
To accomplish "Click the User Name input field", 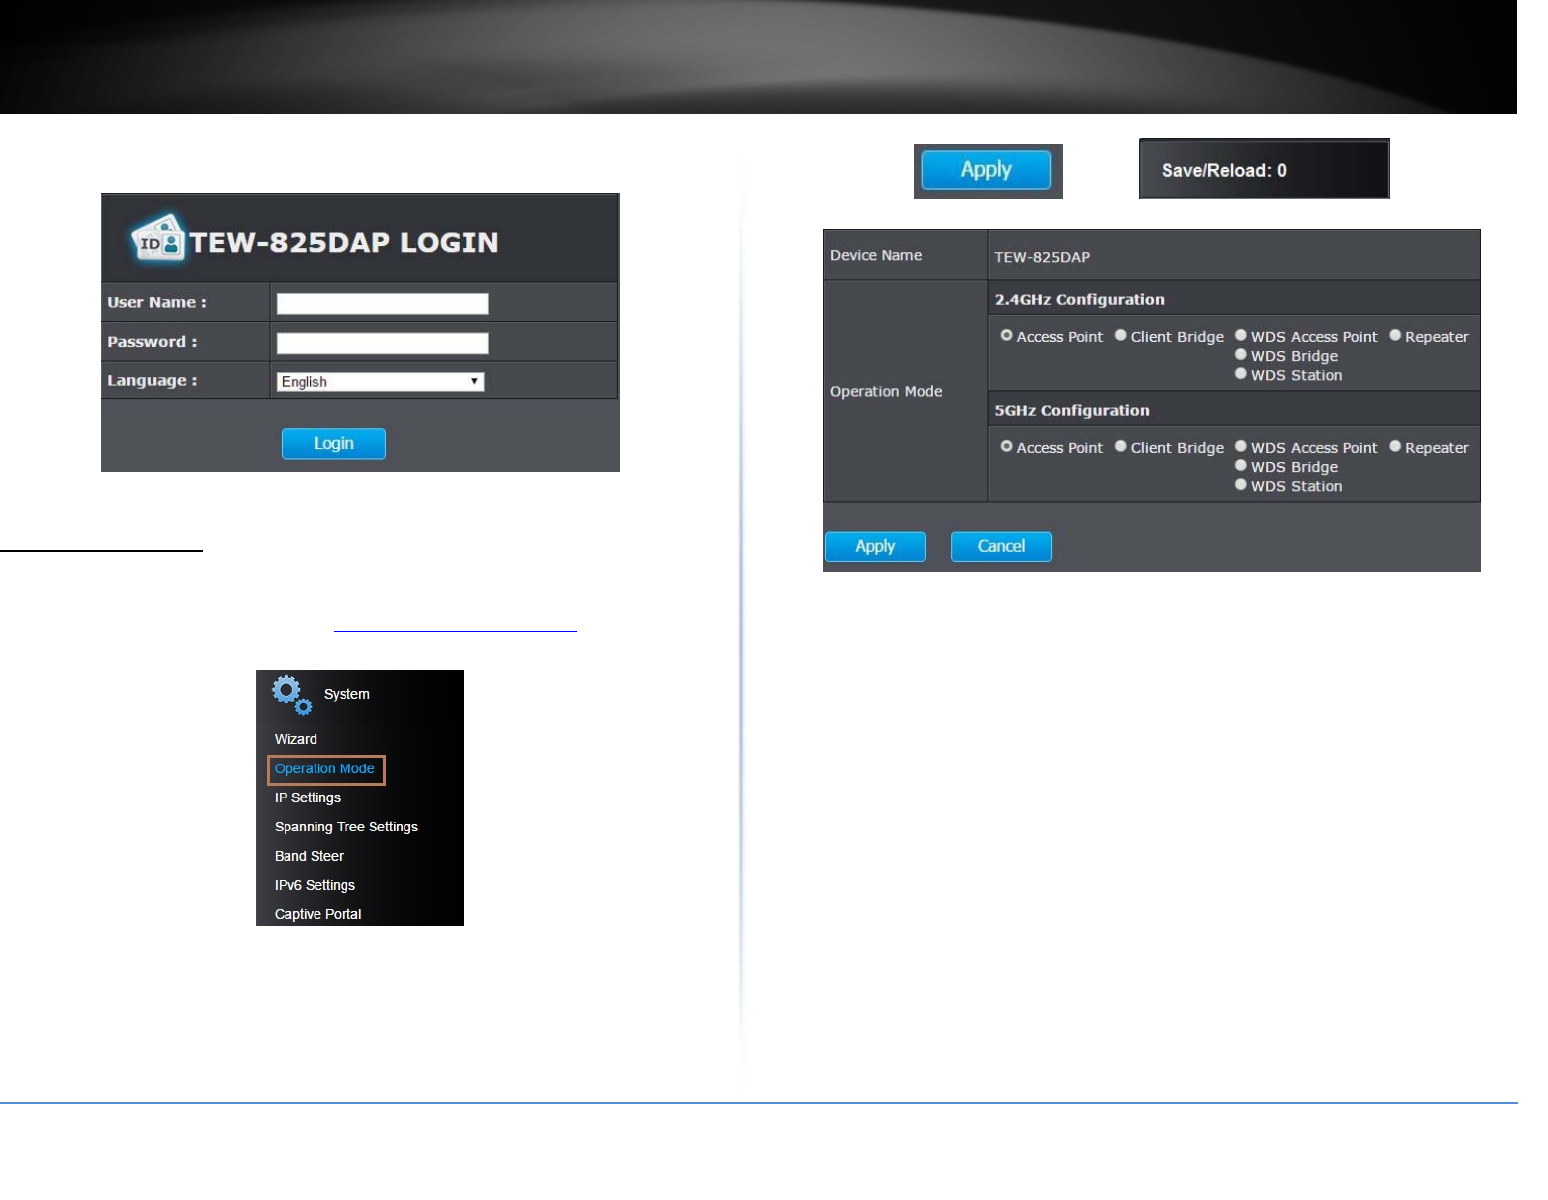I will pyautogui.click(x=382, y=304).
